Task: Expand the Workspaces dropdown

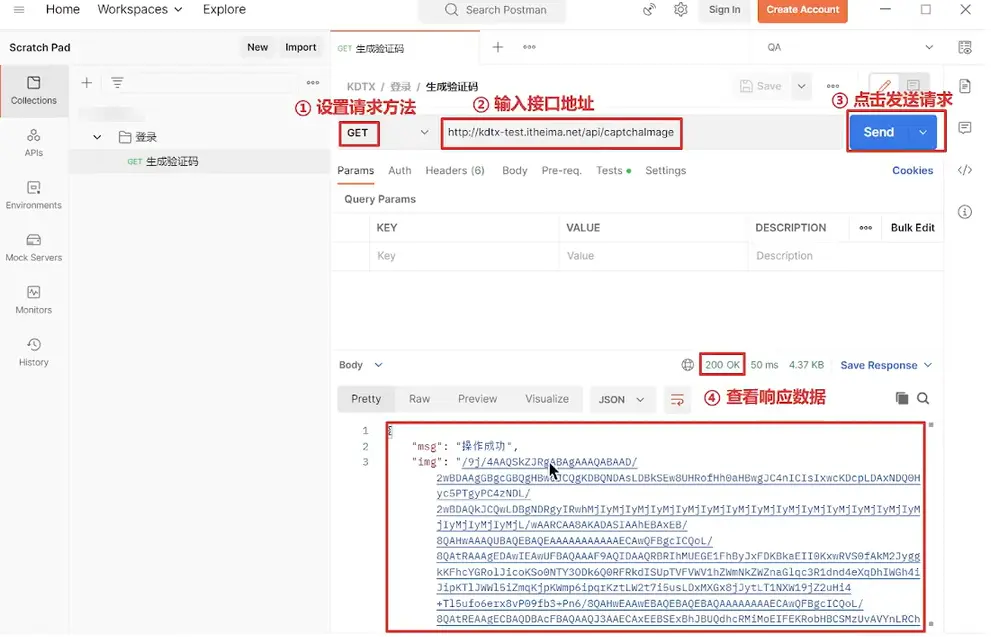Action: point(140,9)
